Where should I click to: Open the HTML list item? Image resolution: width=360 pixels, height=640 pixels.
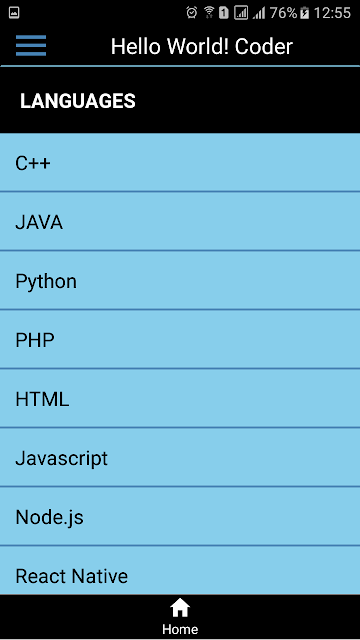pyautogui.click(x=180, y=398)
